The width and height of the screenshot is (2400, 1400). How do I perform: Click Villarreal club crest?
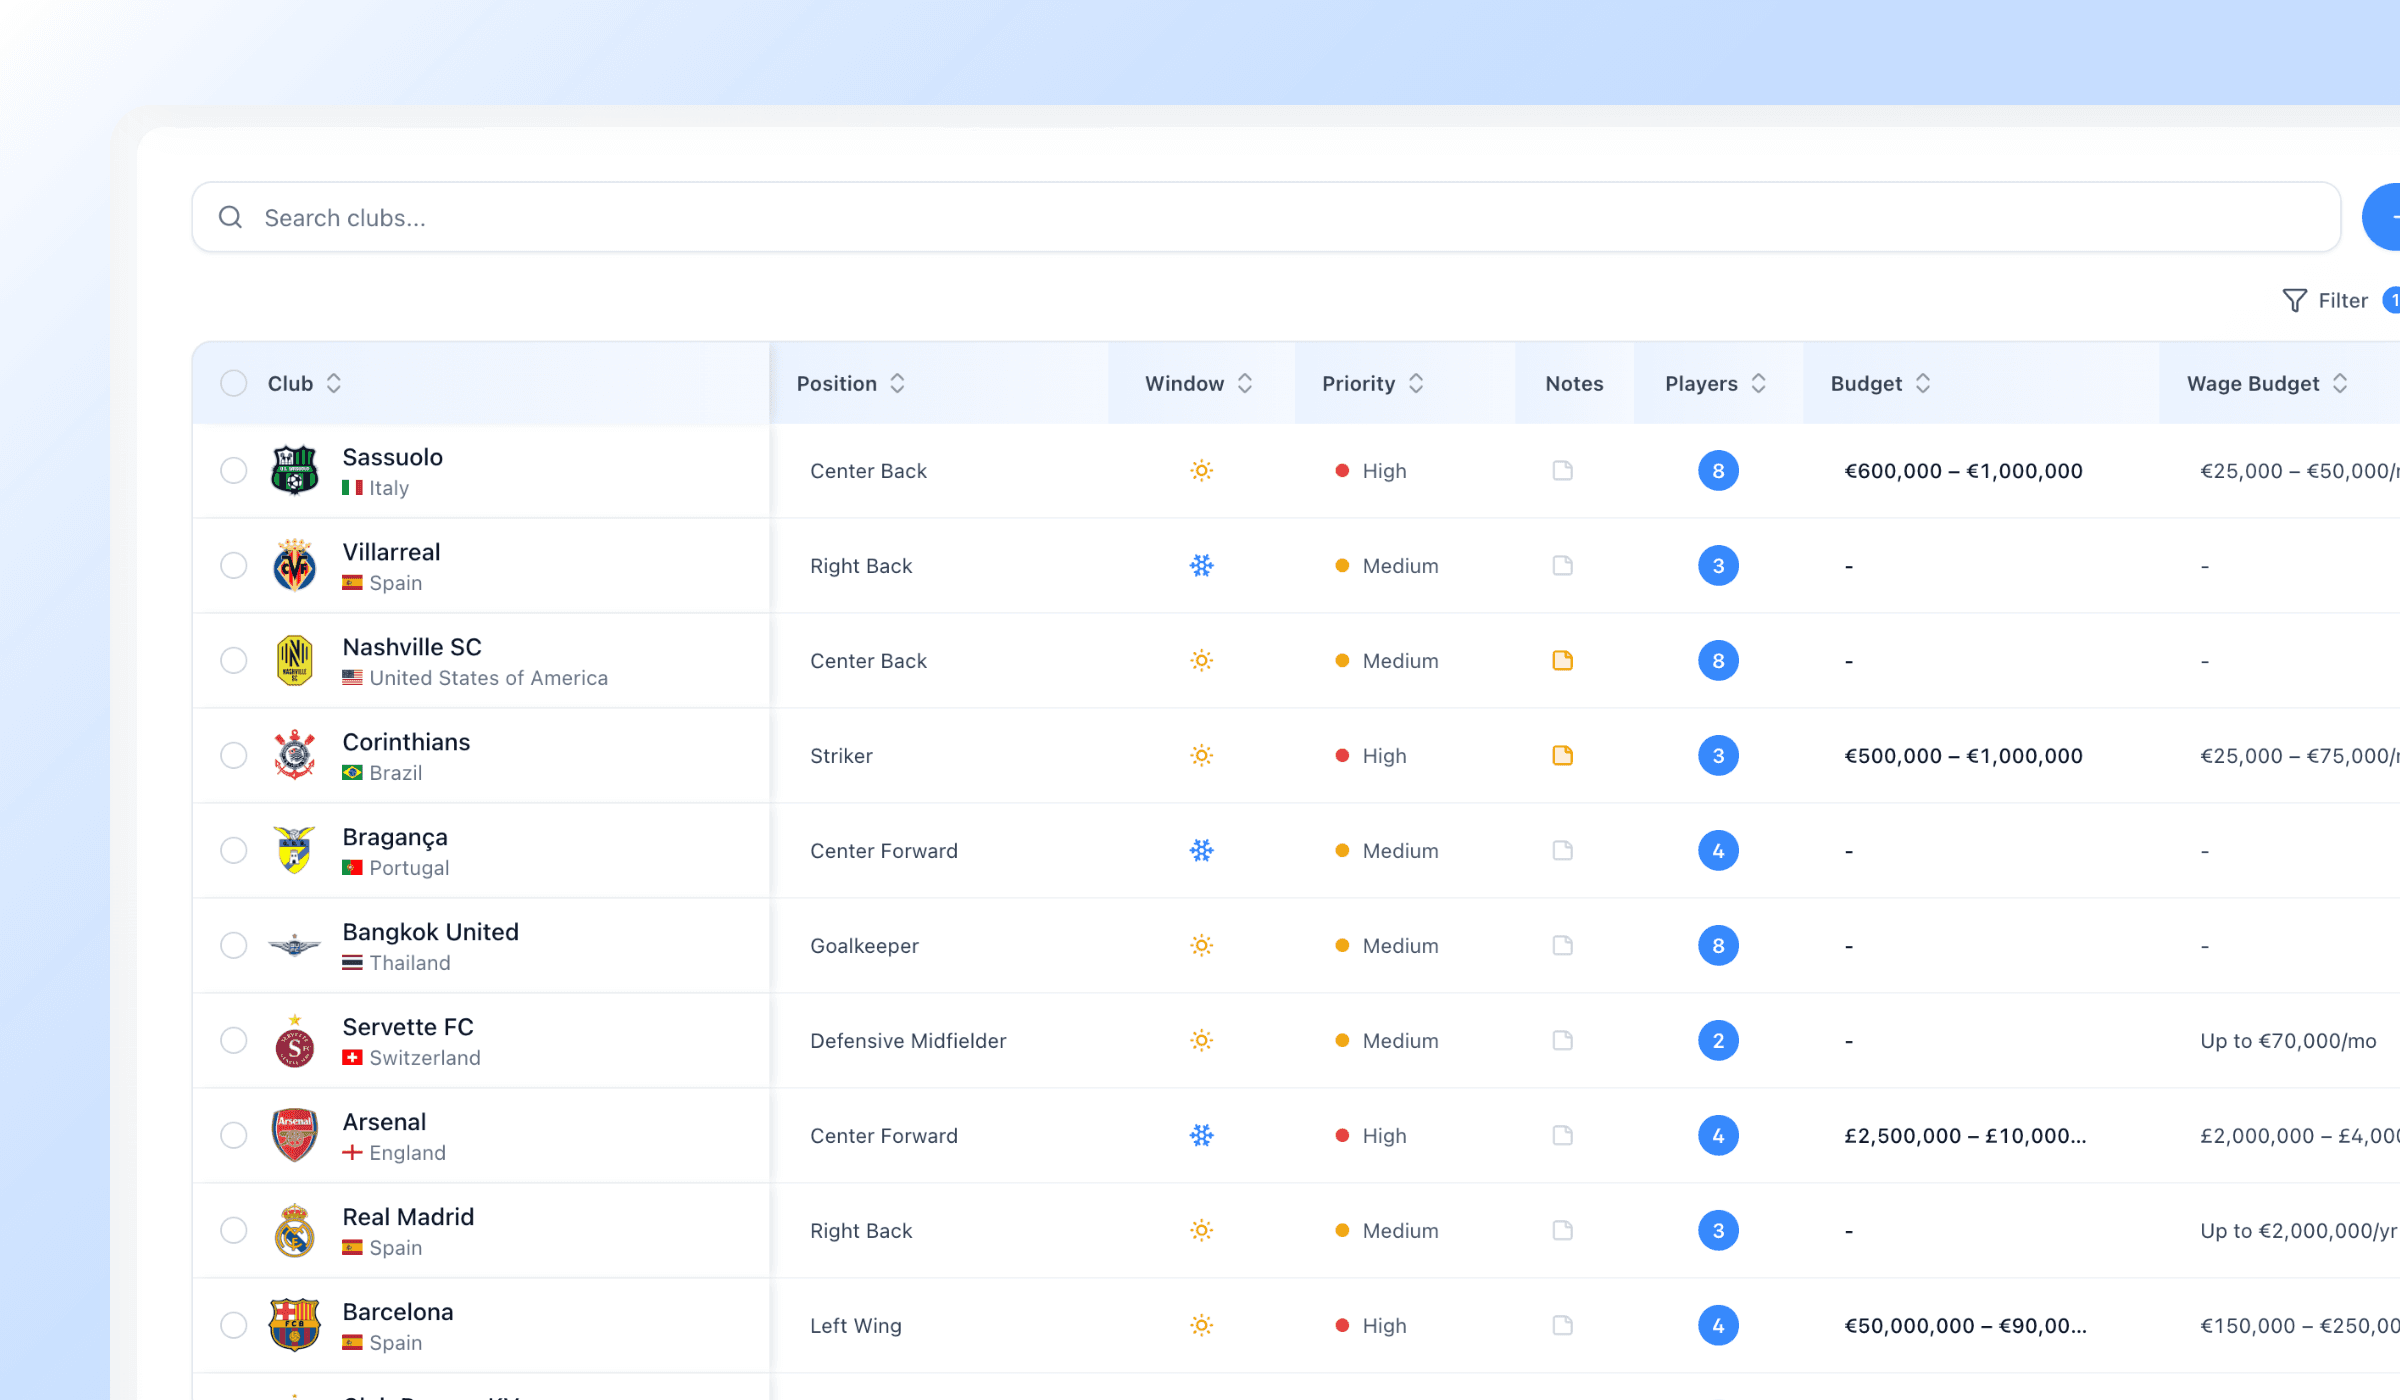coord(294,565)
